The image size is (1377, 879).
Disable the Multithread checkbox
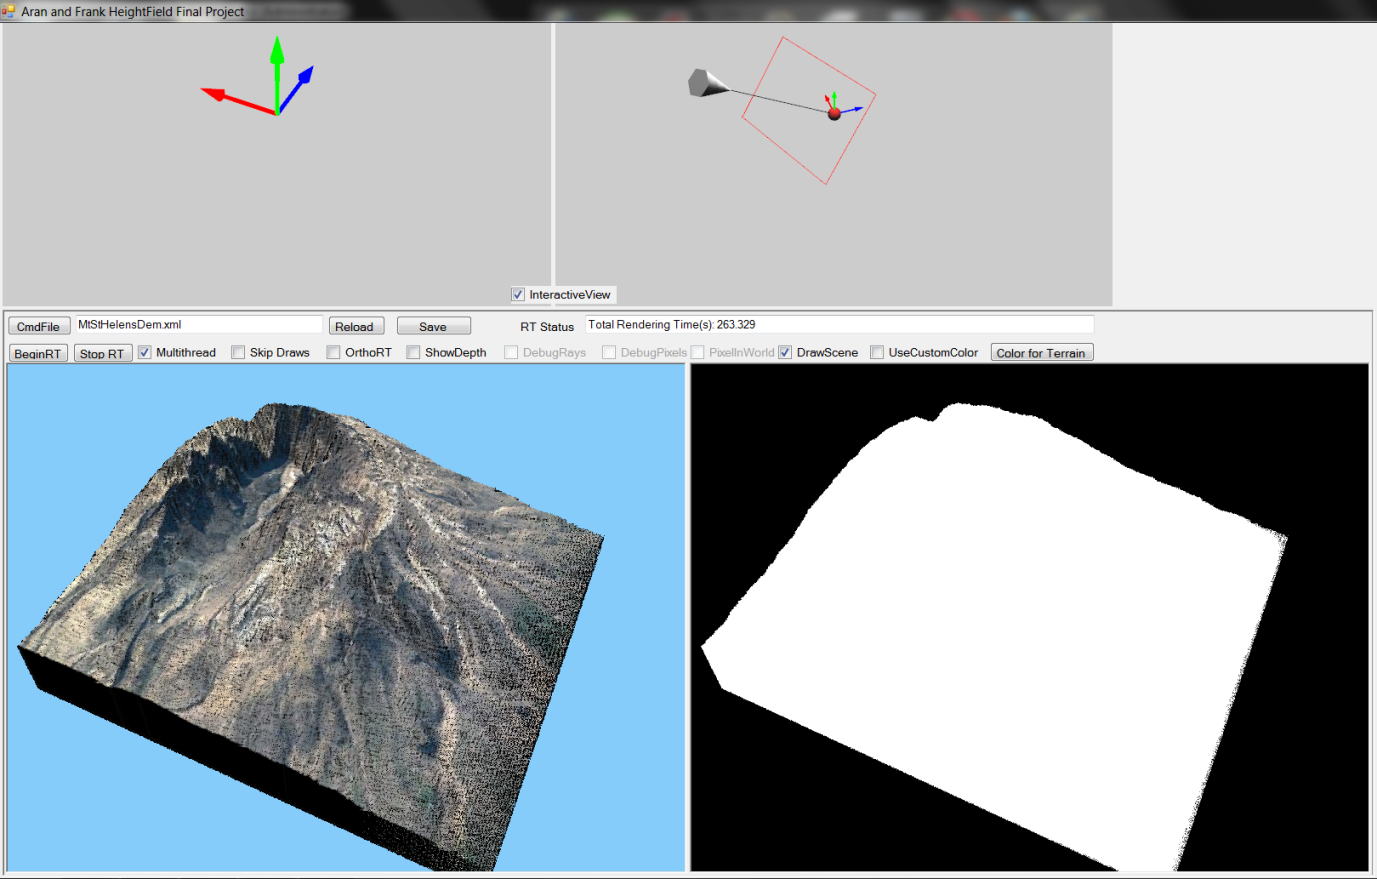click(145, 352)
